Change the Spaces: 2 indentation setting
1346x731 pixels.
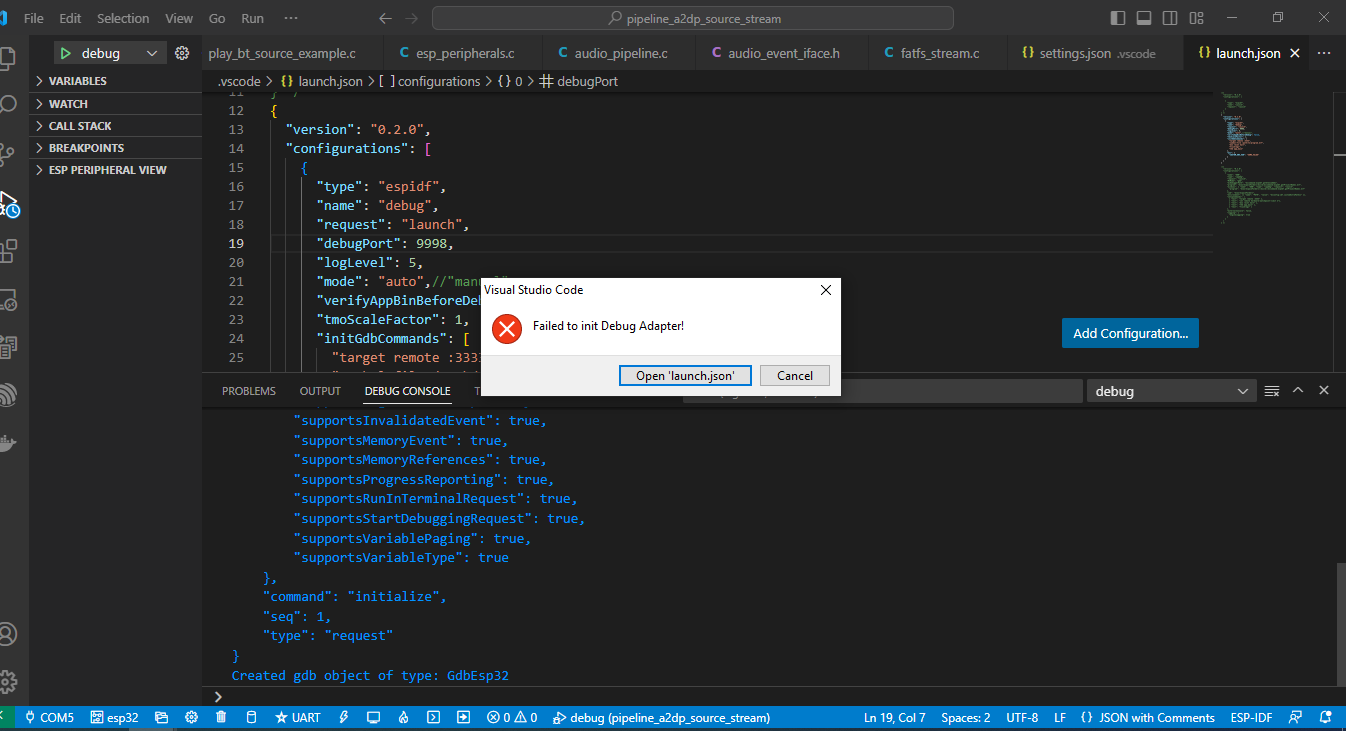pos(966,718)
